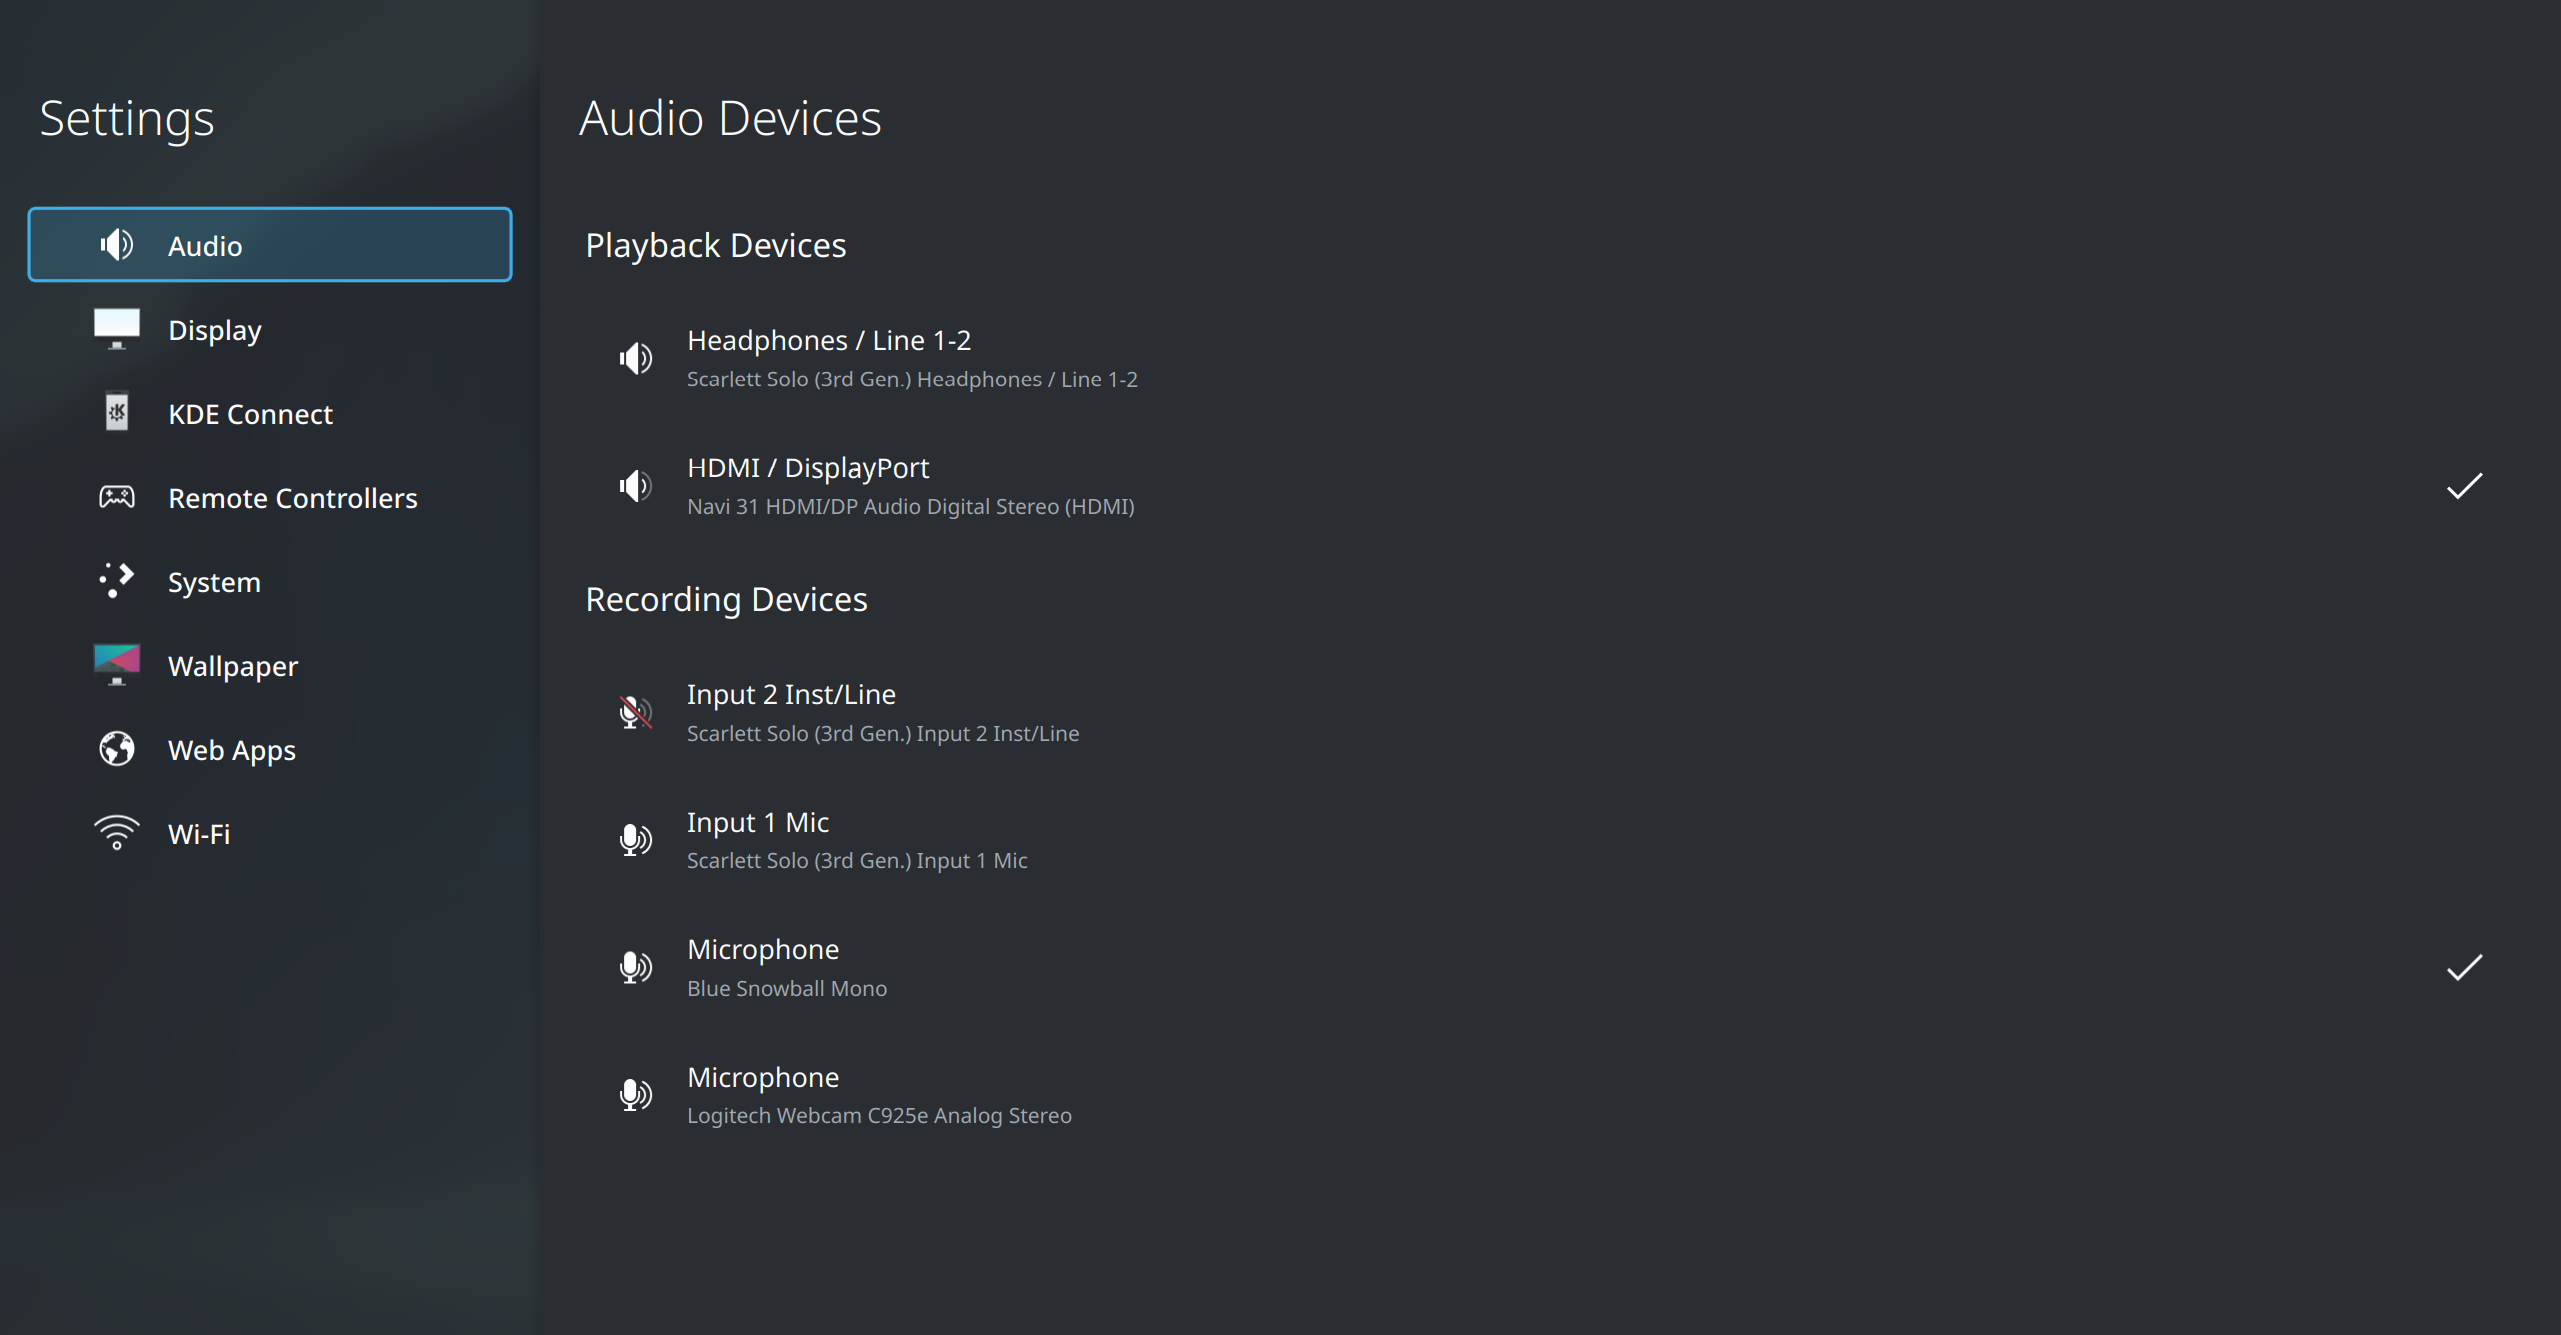Click the System settings icon
This screenshot has height=1335, width=2561.
[117, 580]
